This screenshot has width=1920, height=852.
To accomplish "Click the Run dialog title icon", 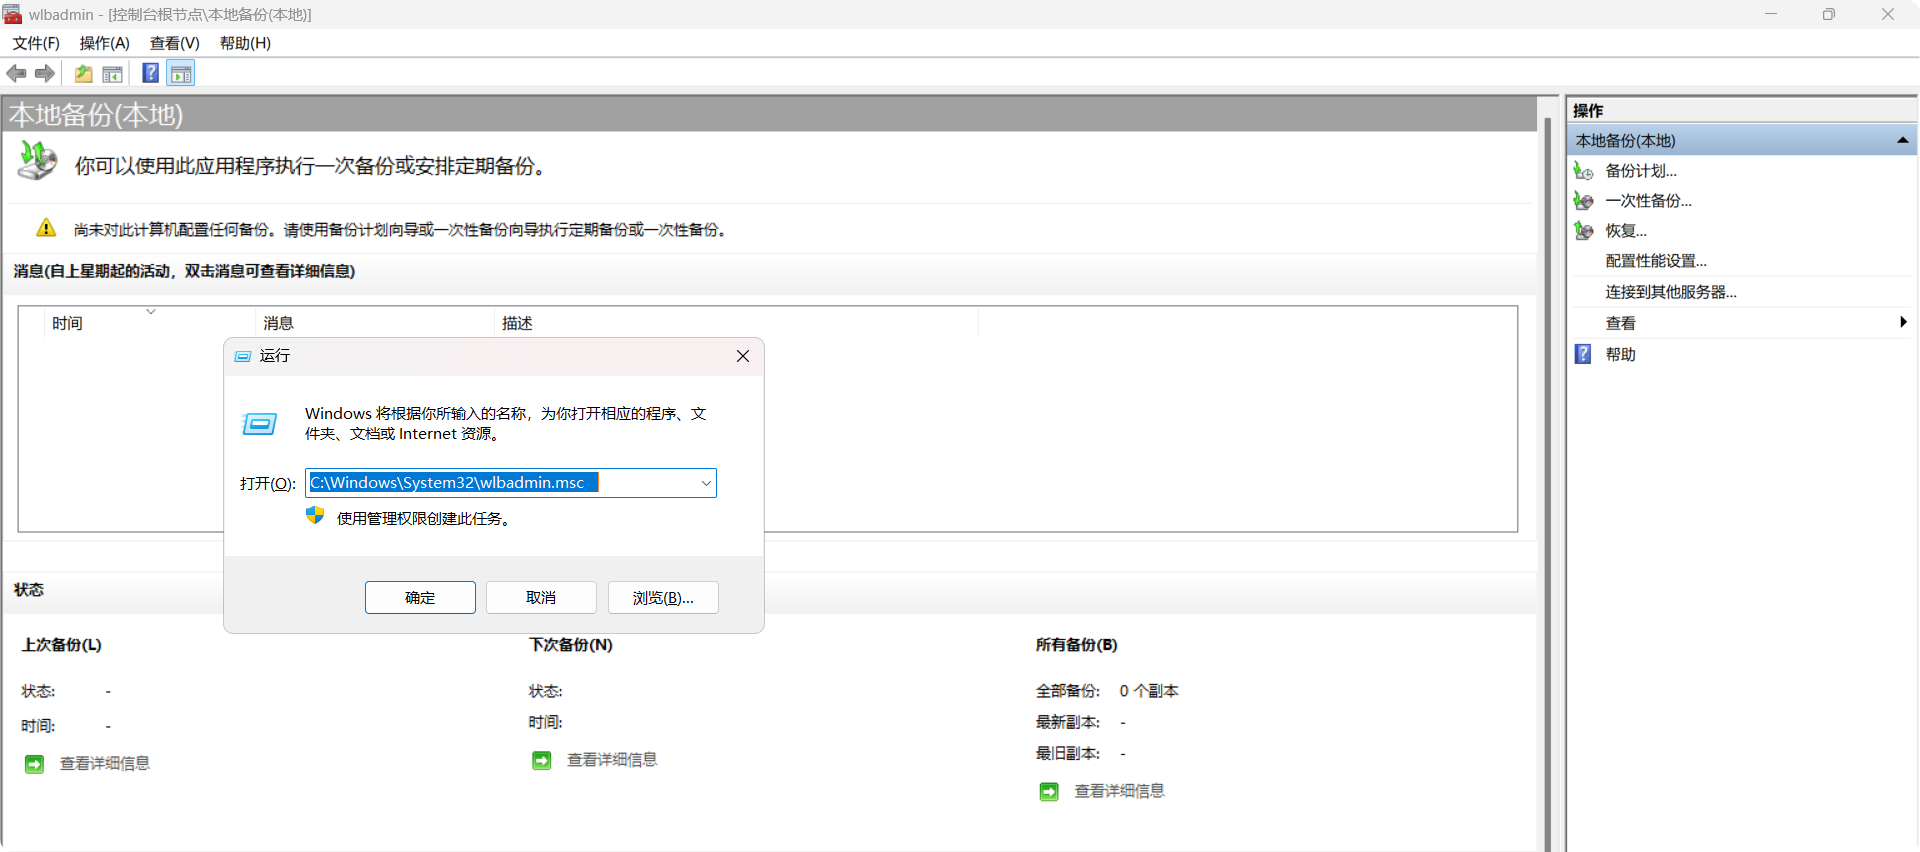I will pyautogui.click(x=243, y=356).
